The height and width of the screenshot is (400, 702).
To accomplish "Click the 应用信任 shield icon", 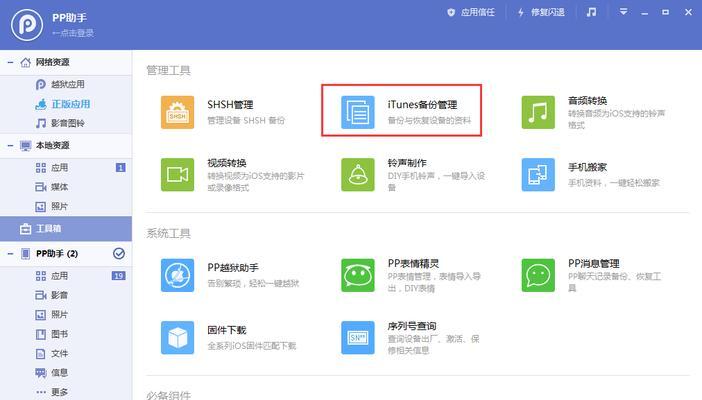I will pyautogui.click(x=451, y=13).
